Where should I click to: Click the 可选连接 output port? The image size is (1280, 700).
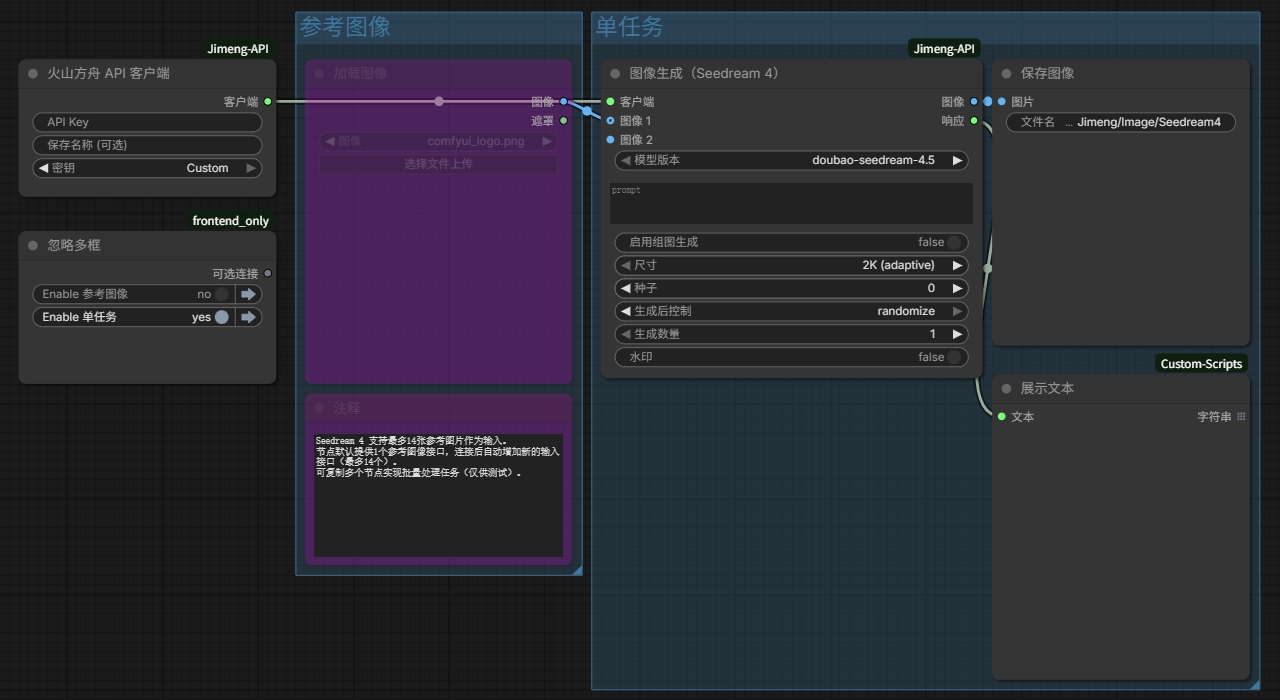pos(268,273)
